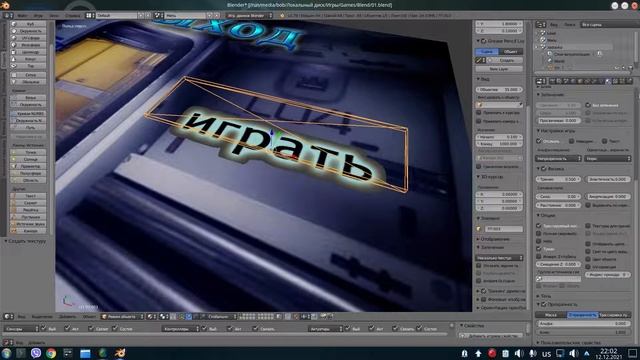640x360 pixels.
Task: Toggle Невидим checkbox in game settings
Action: 572,141
